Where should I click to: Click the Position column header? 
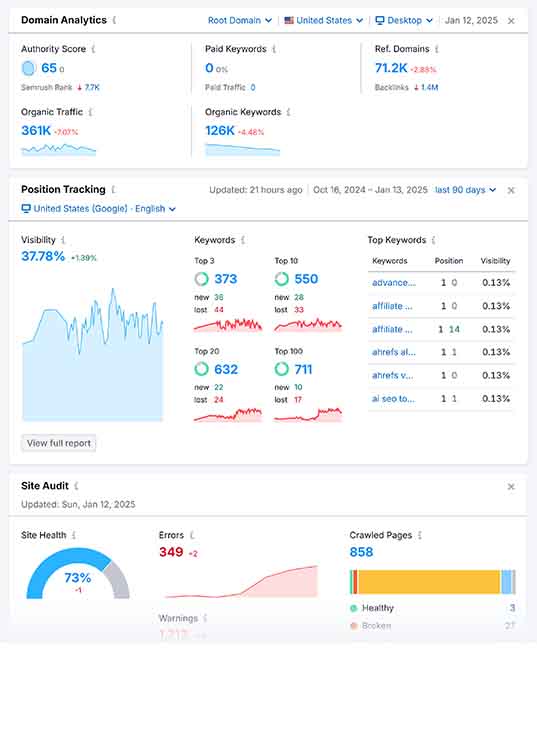coord(449,261)
